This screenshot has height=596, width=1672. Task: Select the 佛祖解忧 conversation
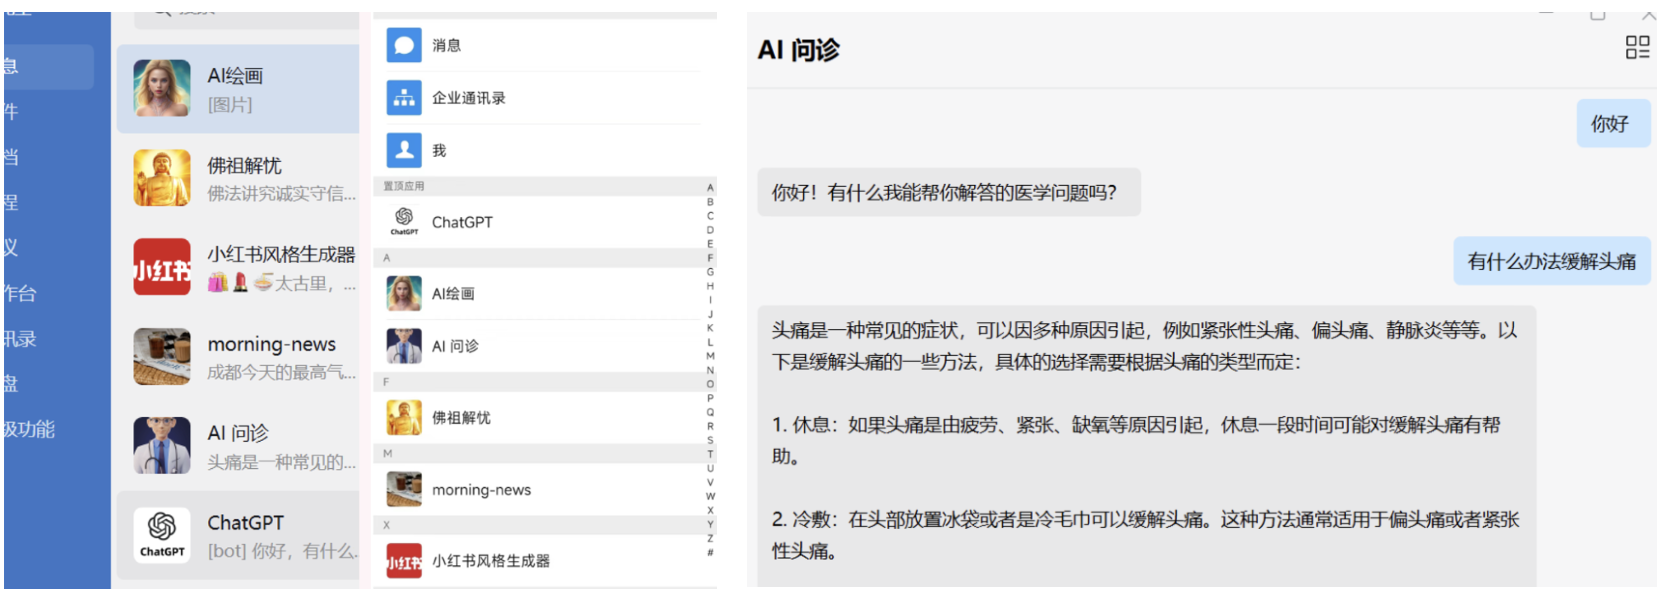[238, 178]
